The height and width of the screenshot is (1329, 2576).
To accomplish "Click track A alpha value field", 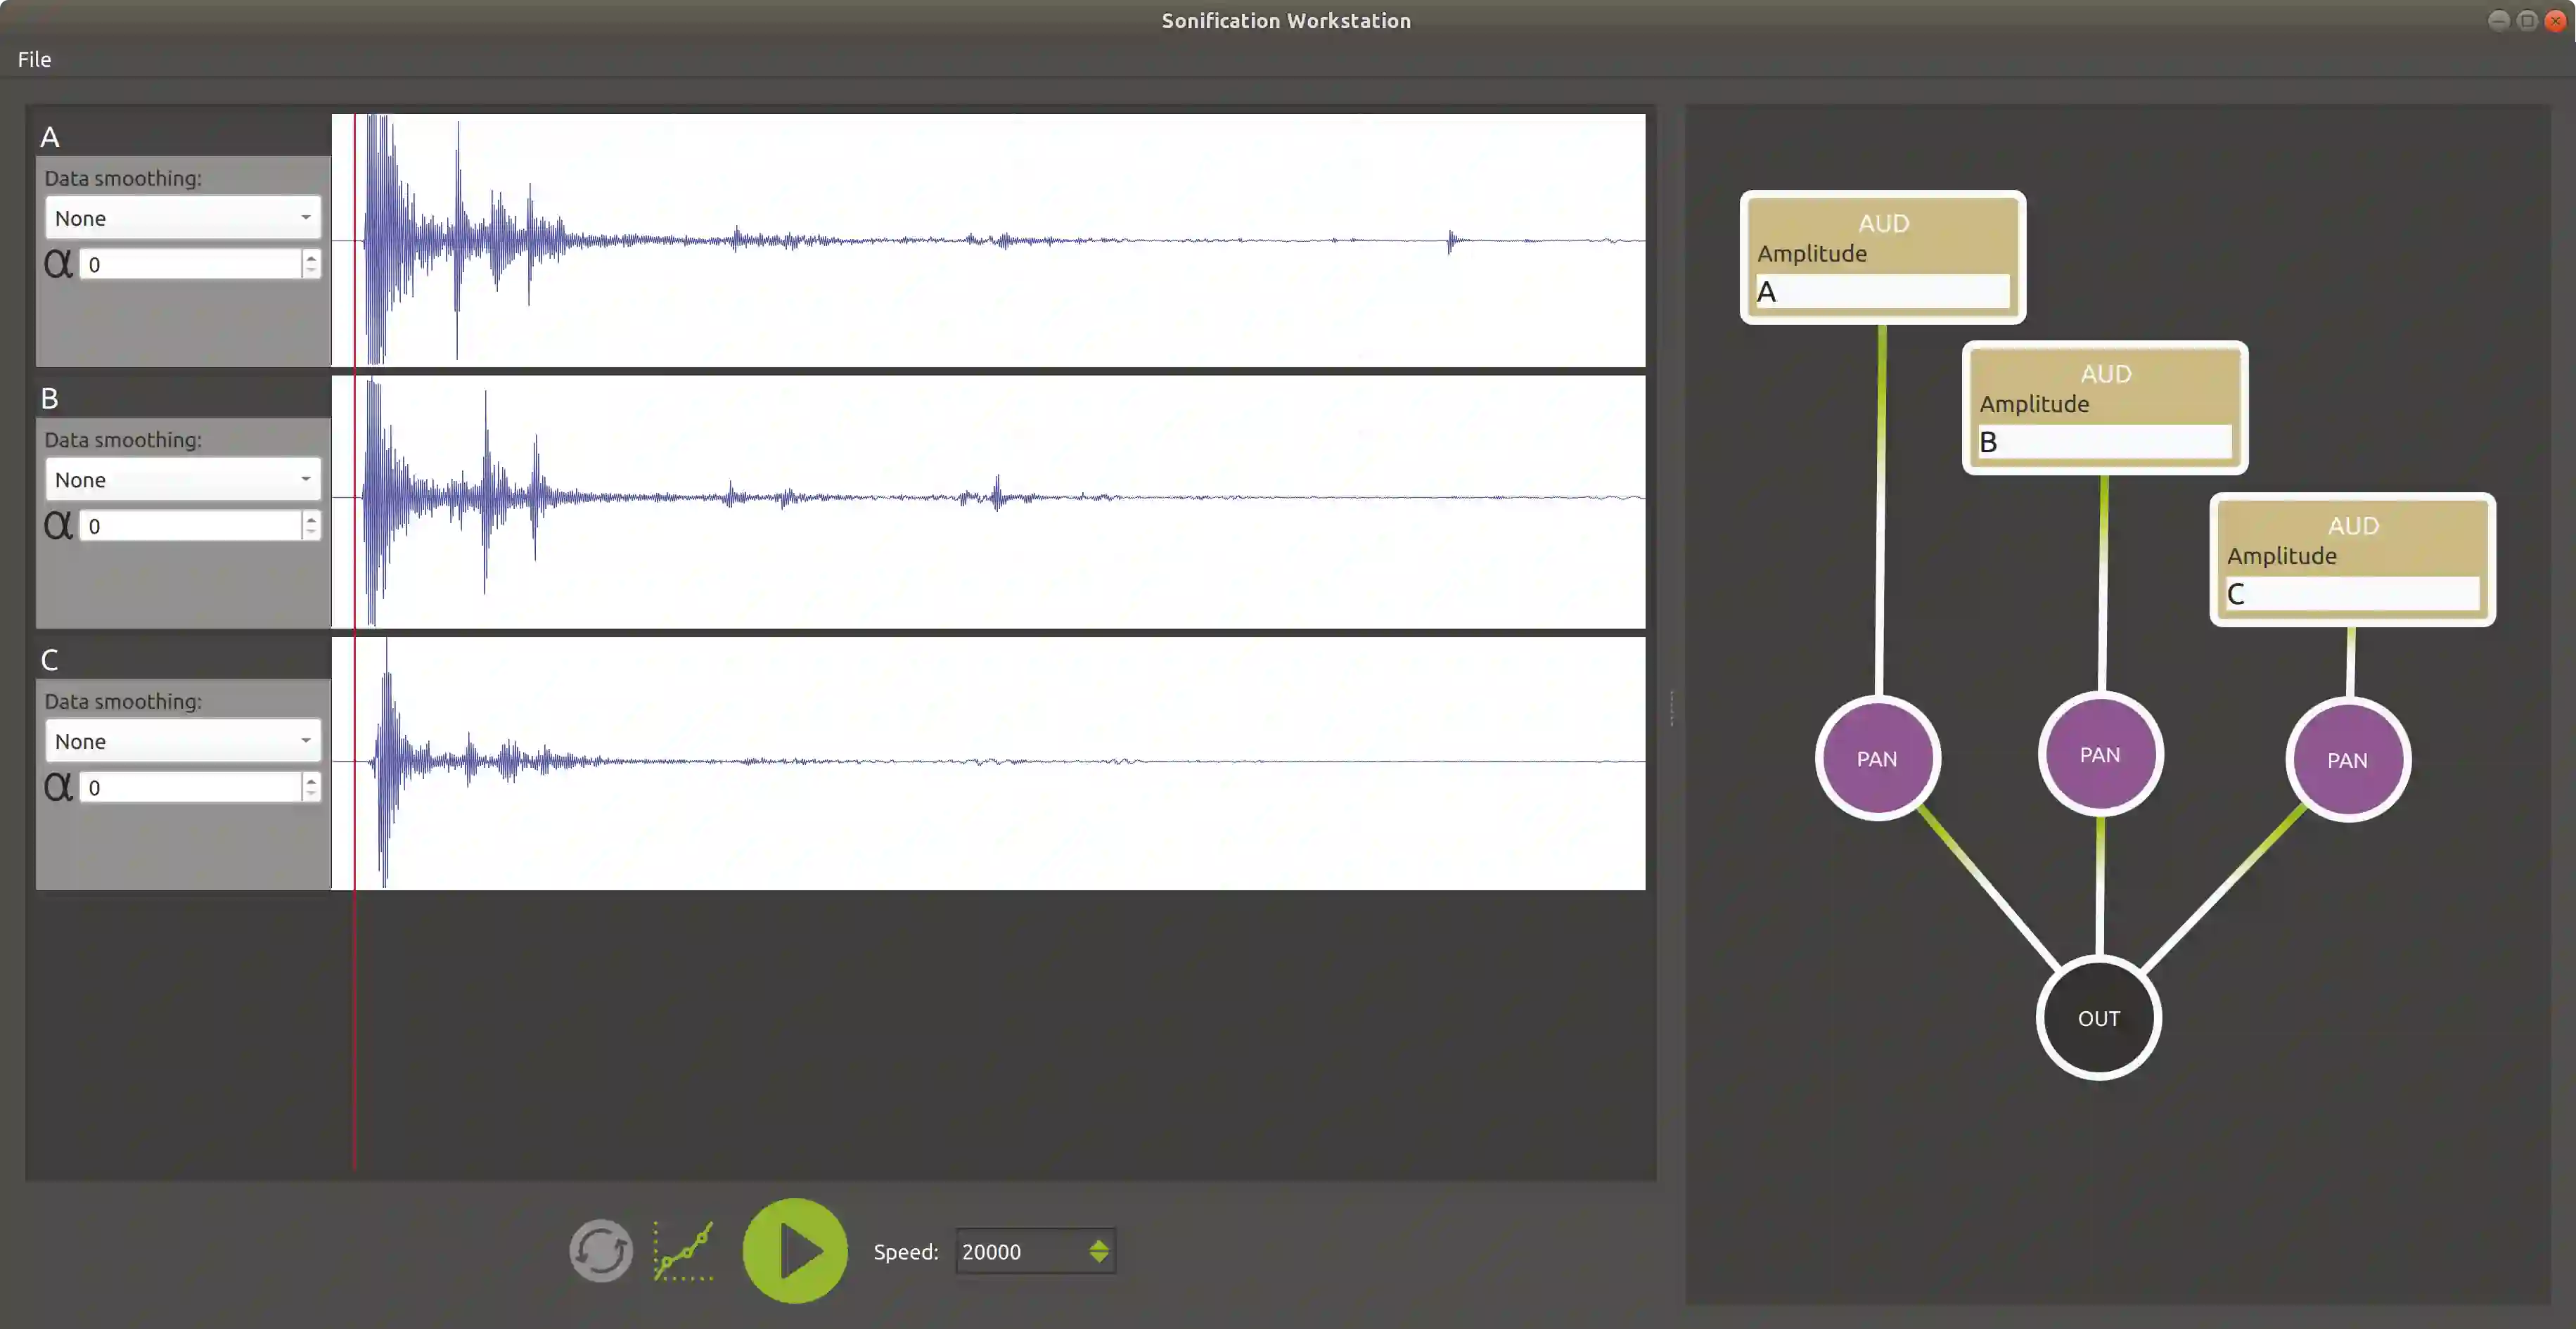I will [x=190, y=264].
